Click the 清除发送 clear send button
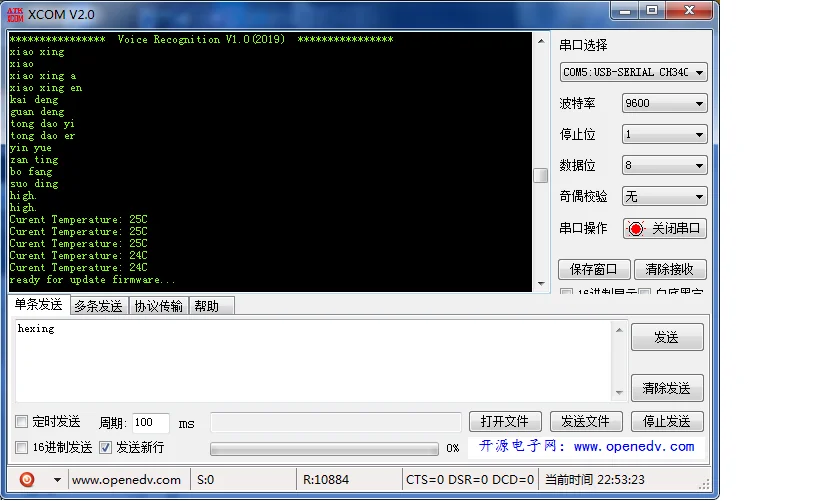This screenshot has width=819, height=501. pyautogui.click(x=667, y=388)
